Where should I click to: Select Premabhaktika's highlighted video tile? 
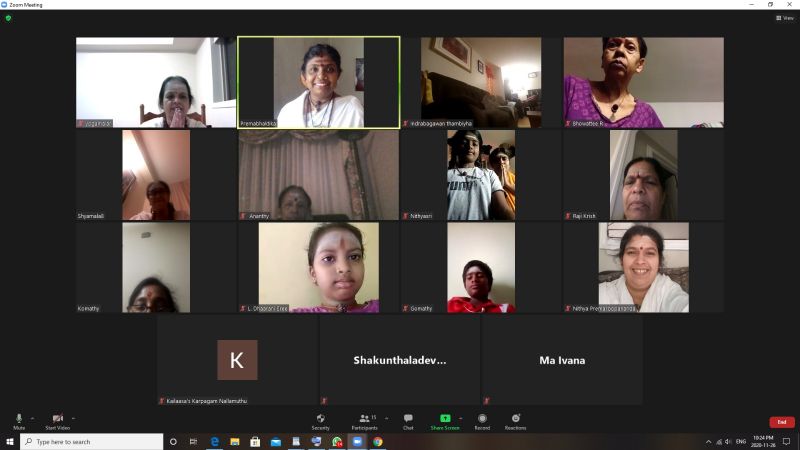(x=318, y=82)
